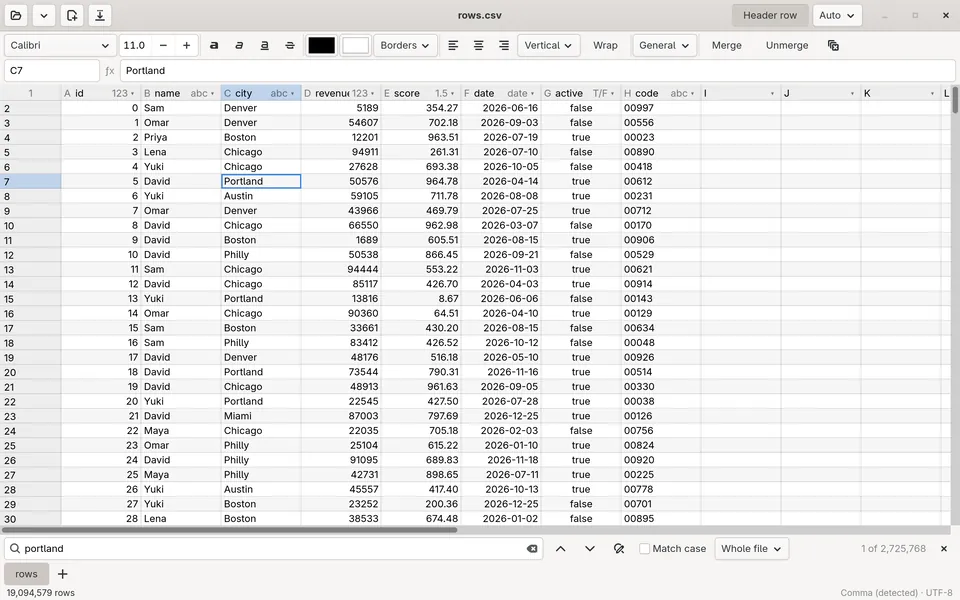The image size is (960, 600).
Task: Open the code column filter arrow
Action: pos(692,94)
